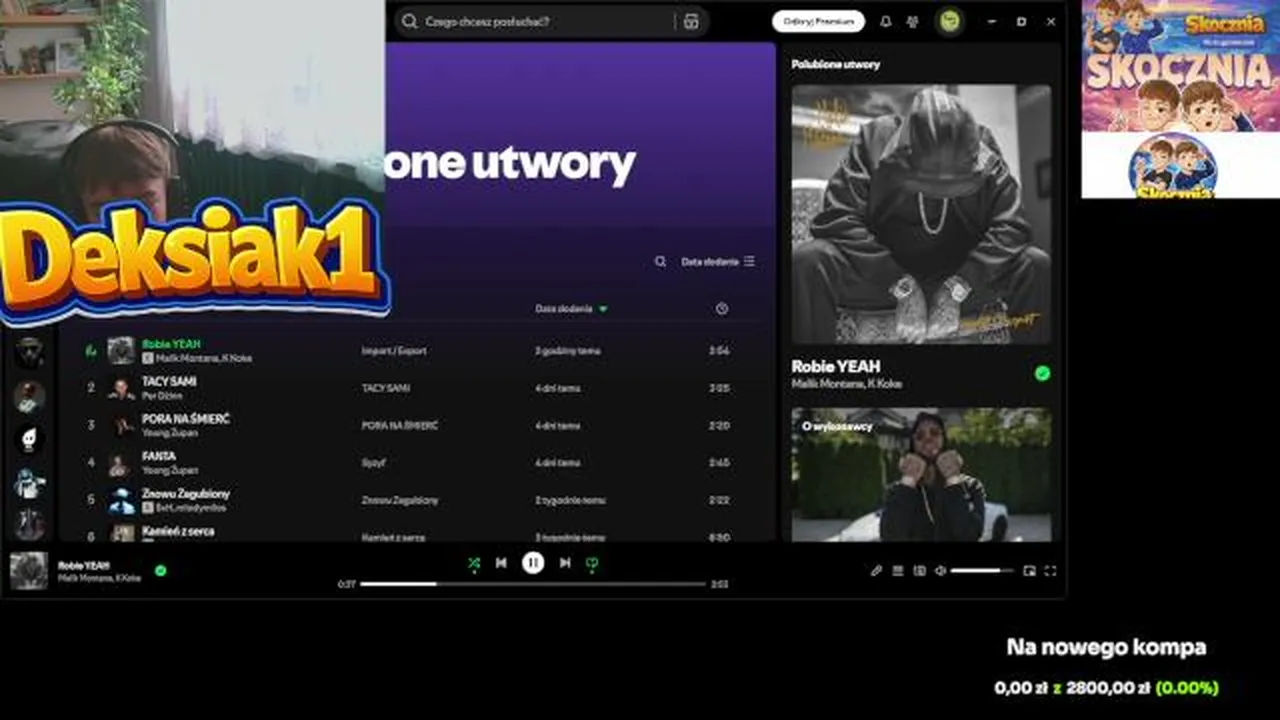The width and height of the screenshot is (1280, 720).
Task: Toggle shuffle in the player bar
Action: (x=474, y=563)
